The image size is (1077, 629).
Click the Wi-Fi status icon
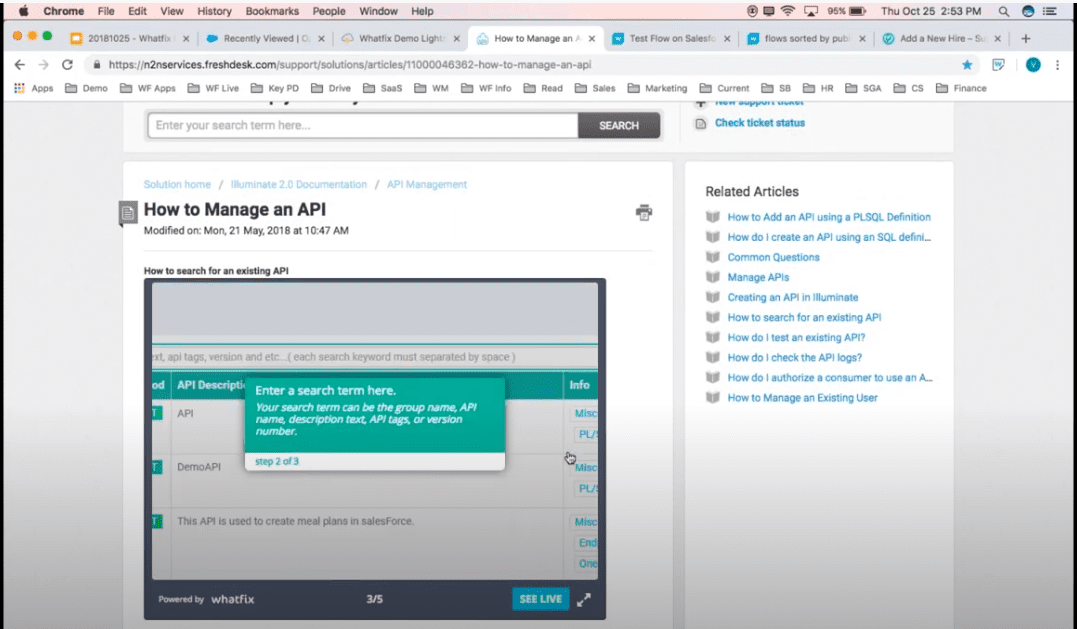(788, 11)
